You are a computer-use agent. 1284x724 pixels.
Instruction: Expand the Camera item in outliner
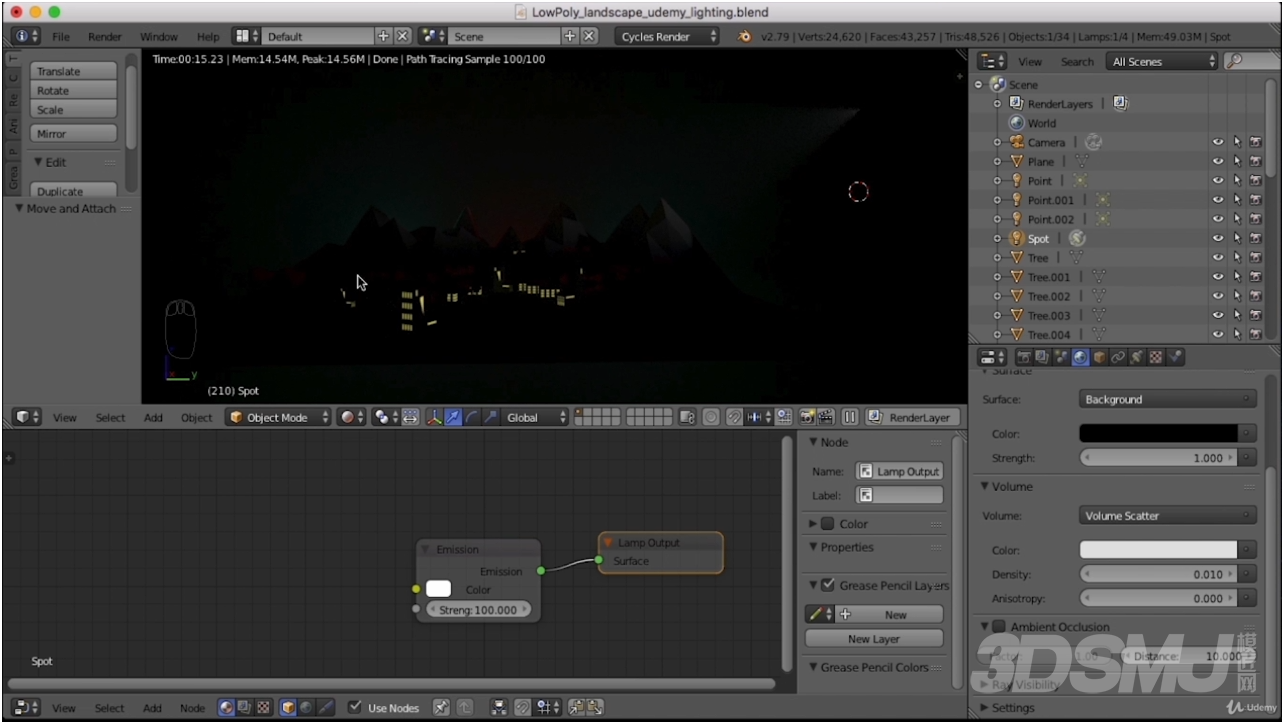point(997,142)
